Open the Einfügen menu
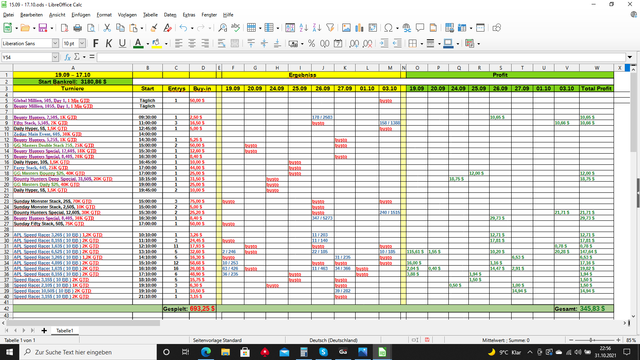This screenshot has height=360, width=640. click(x=81, y=15)
